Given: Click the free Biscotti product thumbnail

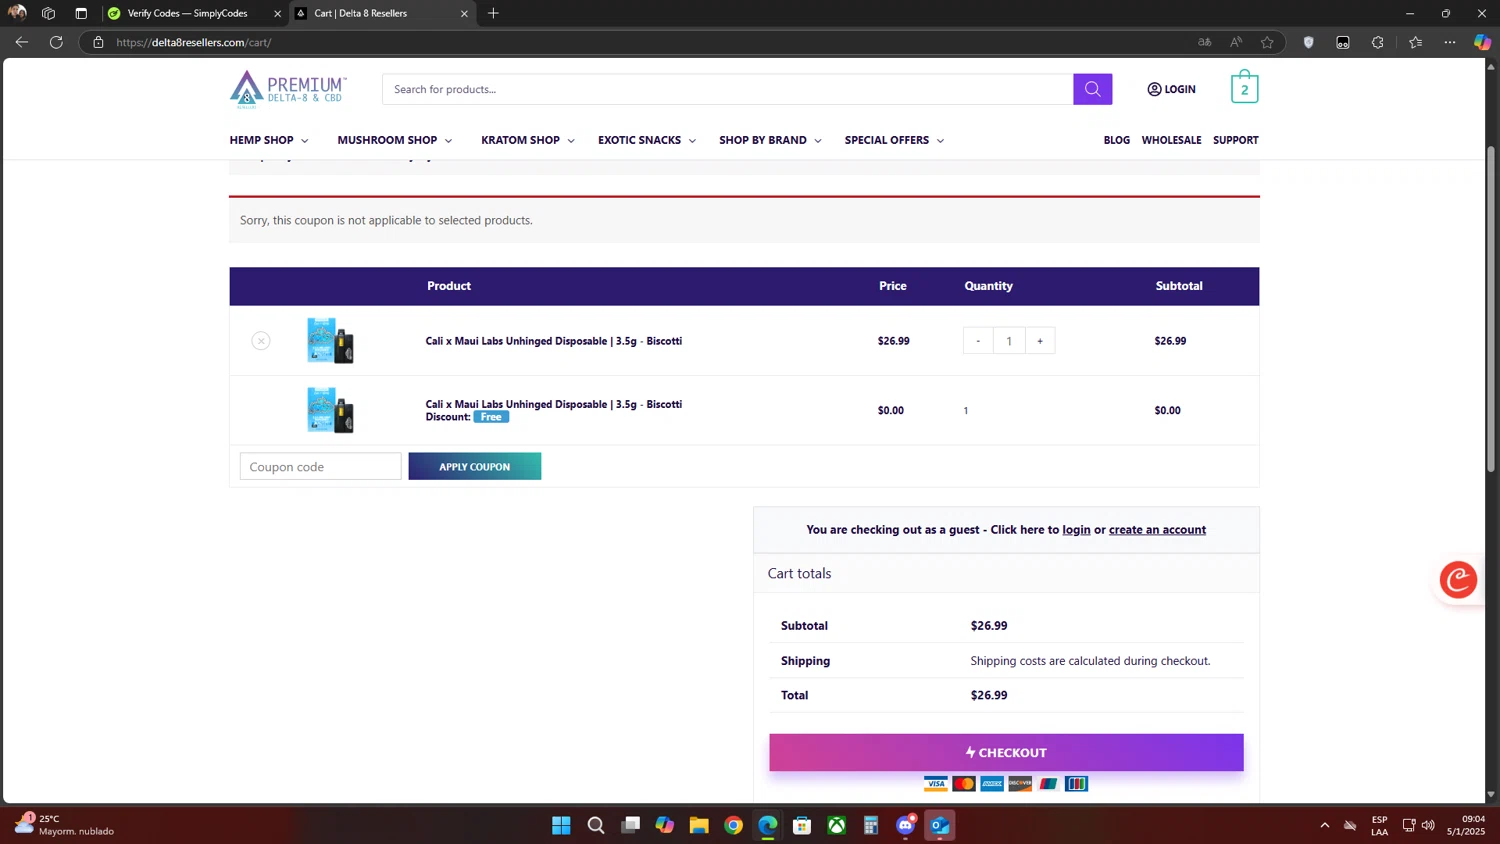Looking at the screenshot, I should point(331,409).
